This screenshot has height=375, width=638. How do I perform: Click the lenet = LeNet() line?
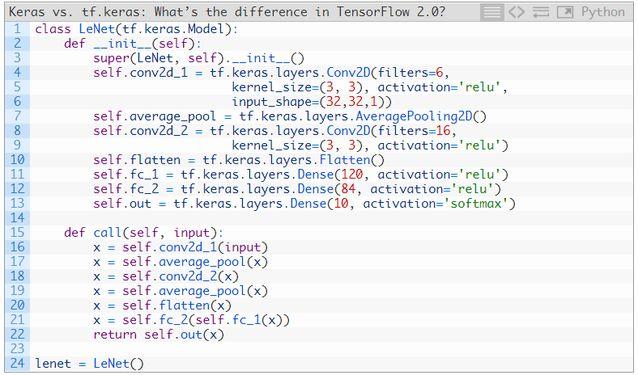tap(90, 363)
